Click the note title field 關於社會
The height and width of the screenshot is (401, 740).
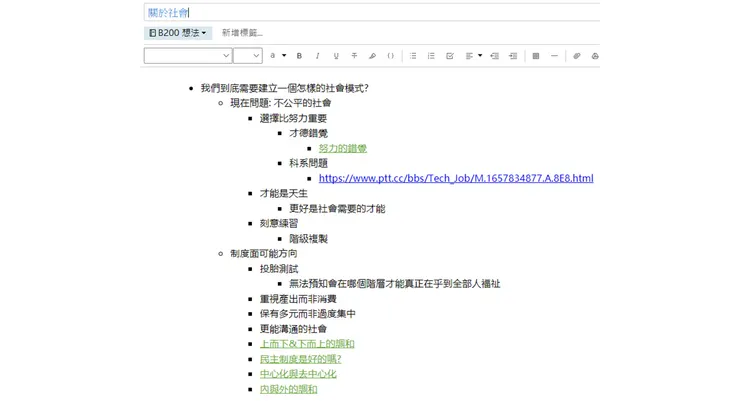pos(372,12)
